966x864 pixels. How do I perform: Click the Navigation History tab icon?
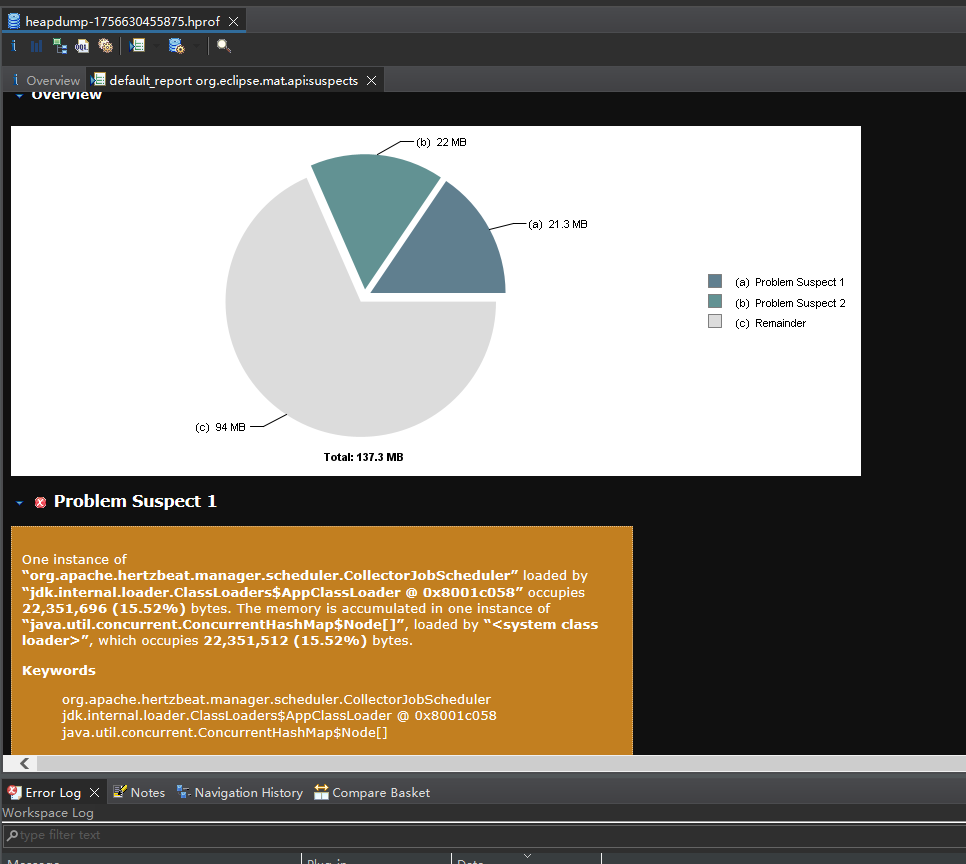click(x=184, y=792)
